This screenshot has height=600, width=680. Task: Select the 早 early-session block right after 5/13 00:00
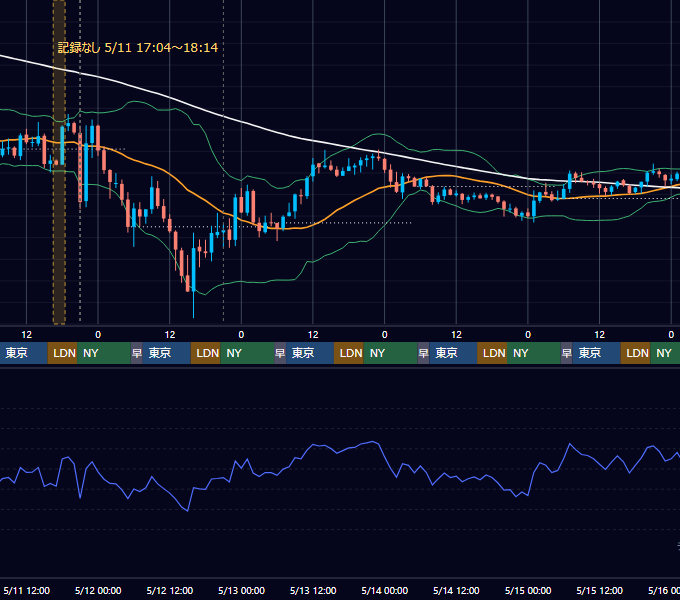[x=280, y=353]
